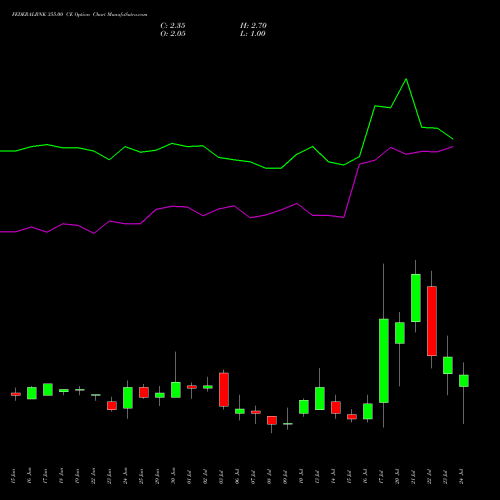
Task: Click the green candle for 30 Jun
Action: click(176, 390)
